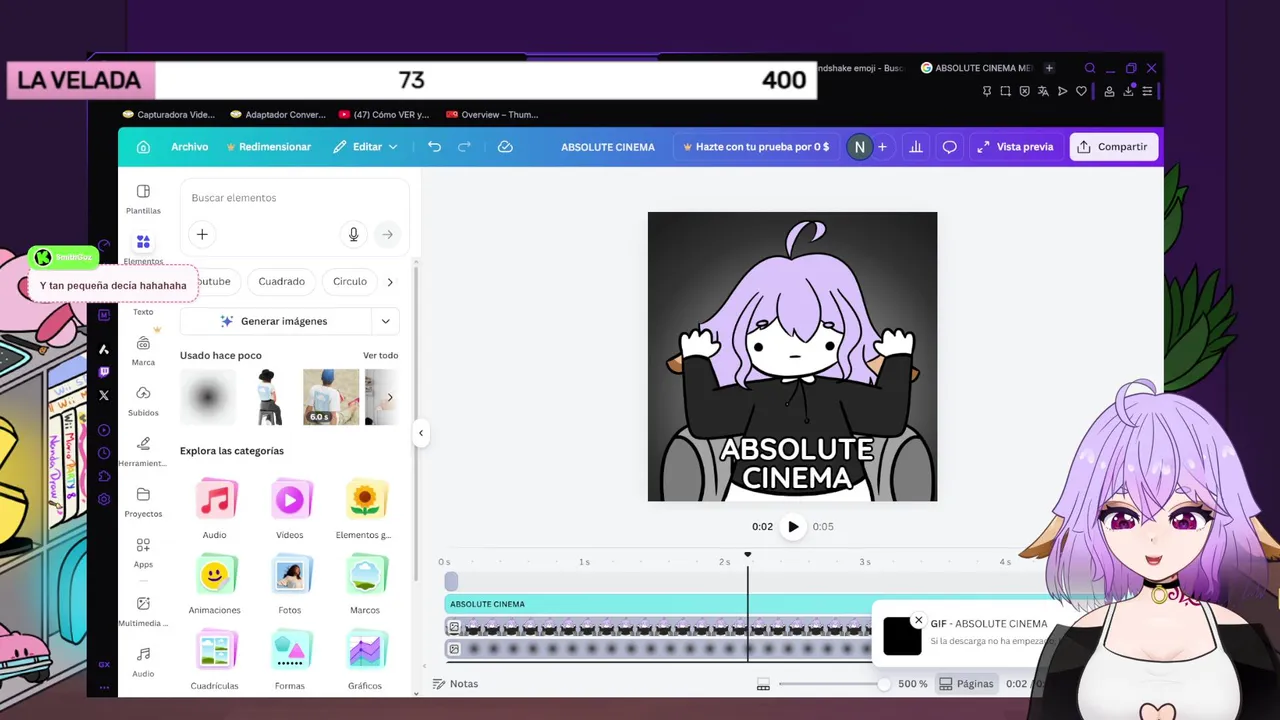1280x720 pixels.
Task: Open the Animaciones category tile
Action: pos(215,585)
